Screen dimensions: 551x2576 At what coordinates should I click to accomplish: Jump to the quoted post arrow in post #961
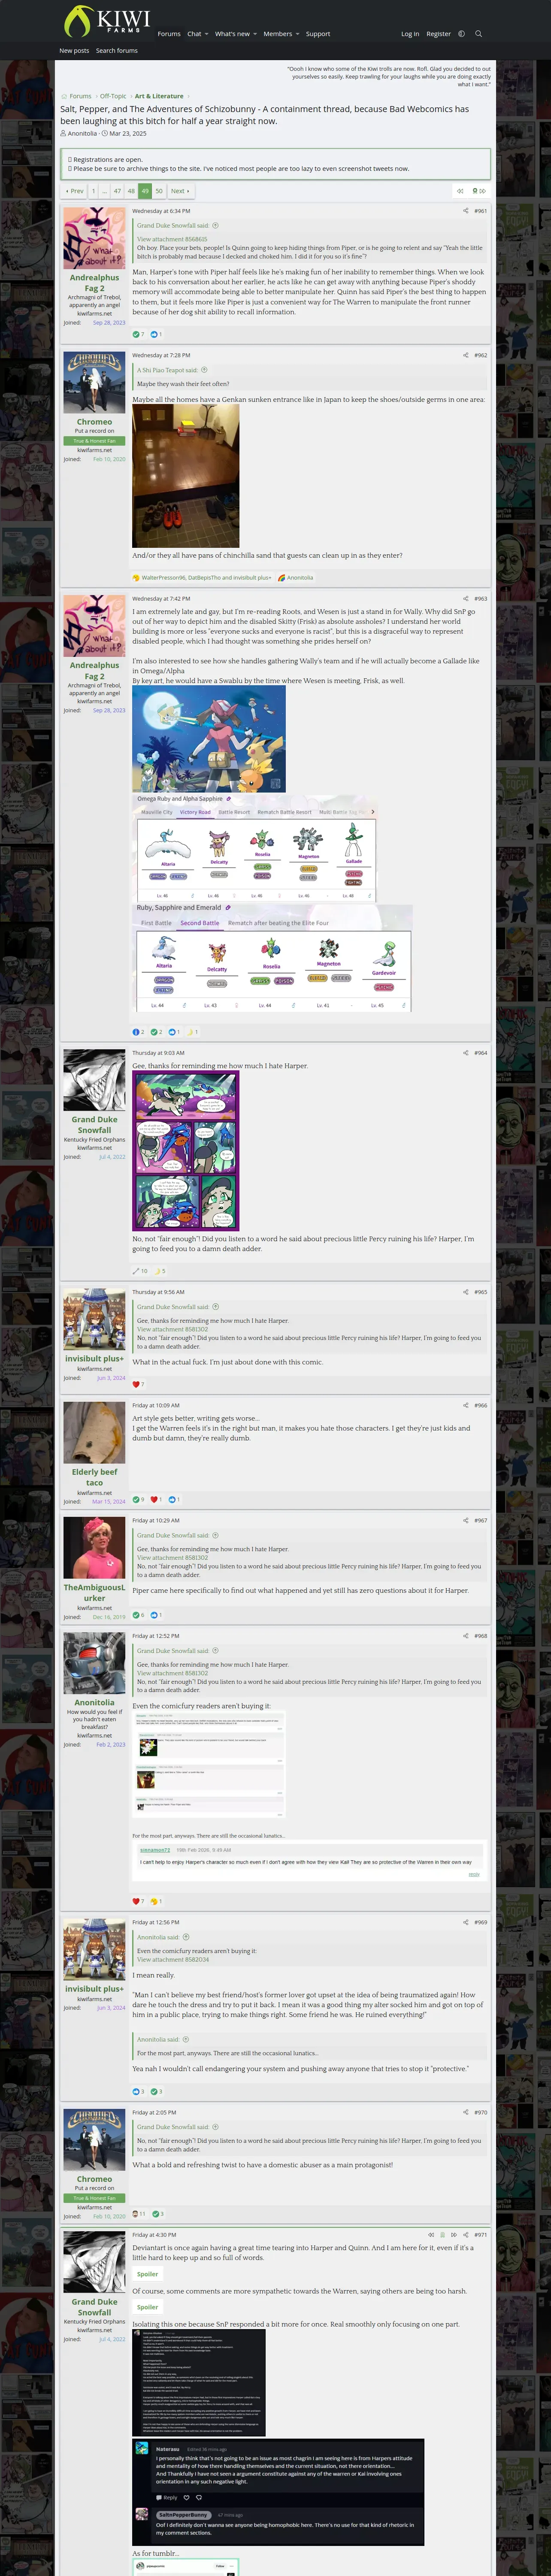coord(215,225)
